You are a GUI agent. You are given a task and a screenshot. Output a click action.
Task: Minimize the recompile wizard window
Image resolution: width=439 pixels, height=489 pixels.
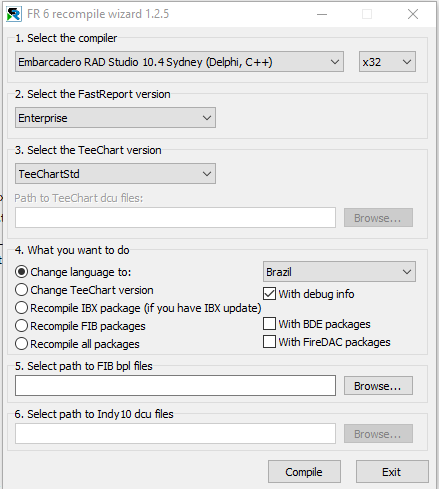tap(322, 14)
